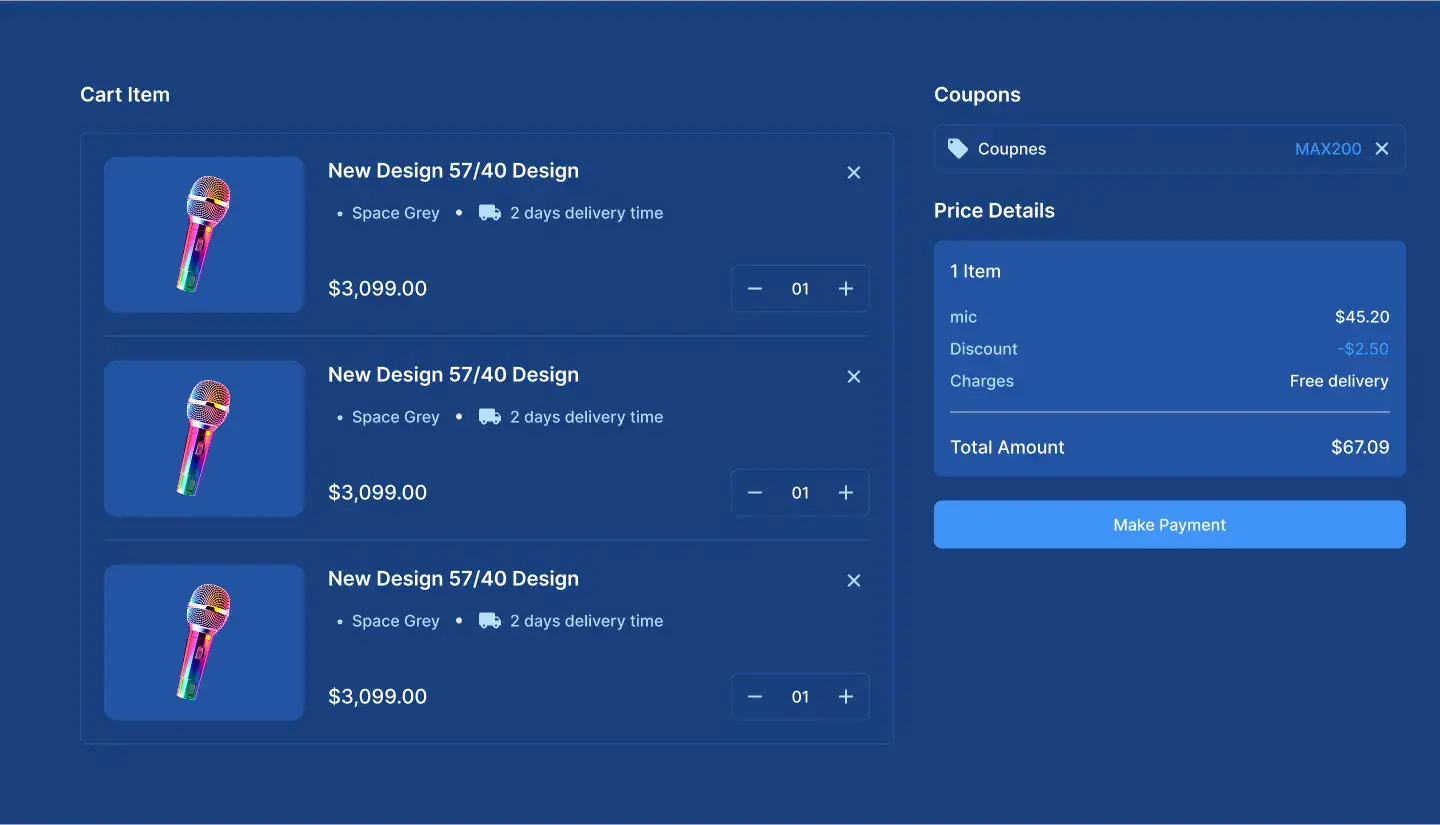Click the 'Free delivery' charges value
Image resolution: width=1440 pixels, height=825 pixels.
pos(1339,381)
